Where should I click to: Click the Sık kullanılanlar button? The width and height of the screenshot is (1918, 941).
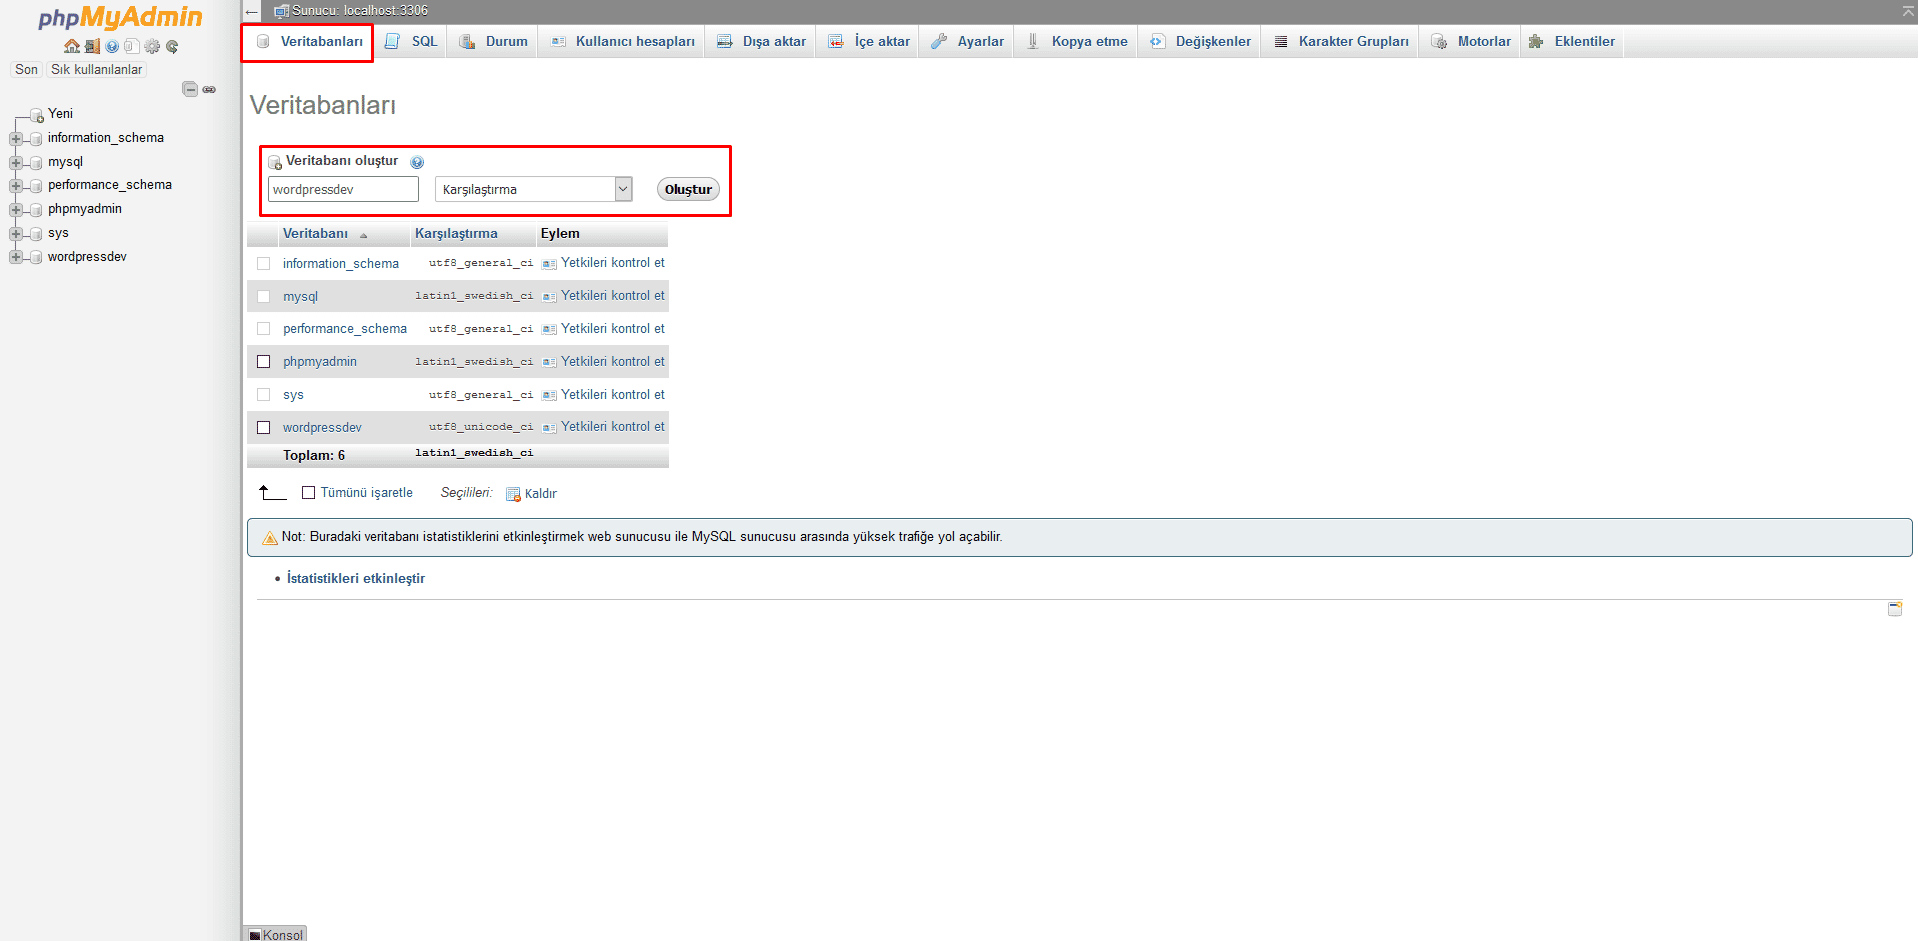(x=97, y=70)
